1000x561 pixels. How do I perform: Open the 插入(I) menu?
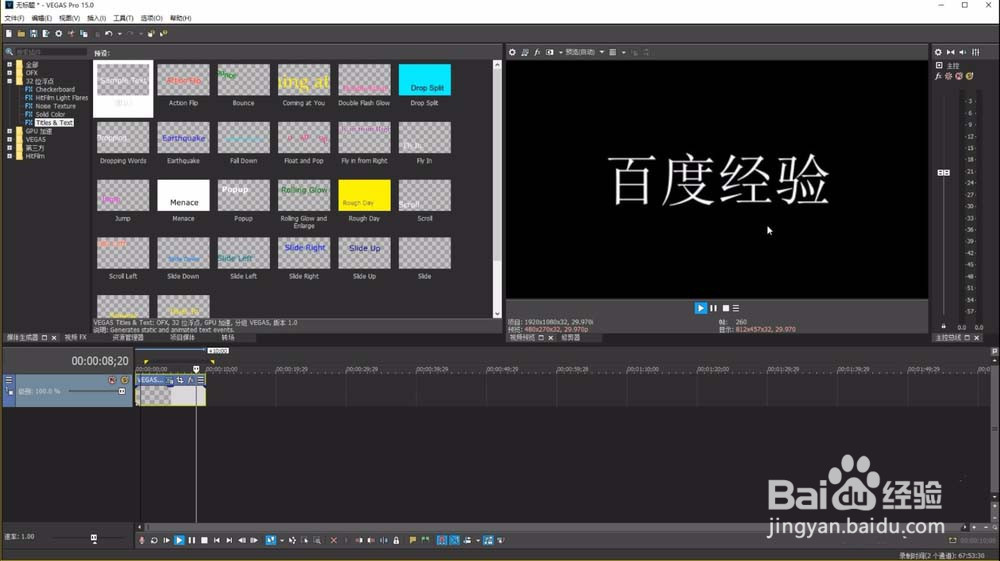pos(96,18)
